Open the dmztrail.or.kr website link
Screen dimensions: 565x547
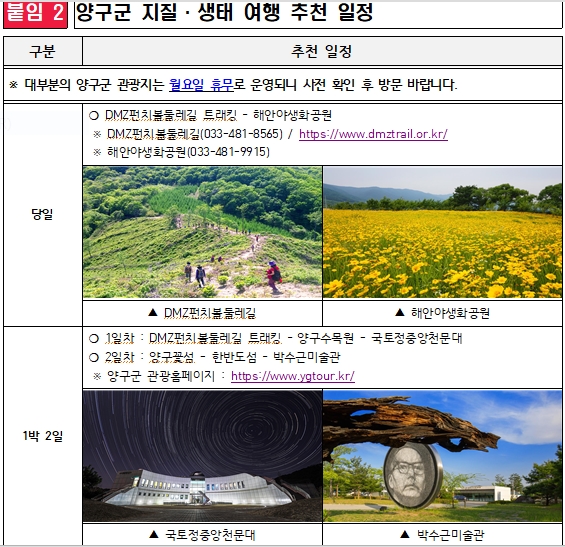point(373,134)
